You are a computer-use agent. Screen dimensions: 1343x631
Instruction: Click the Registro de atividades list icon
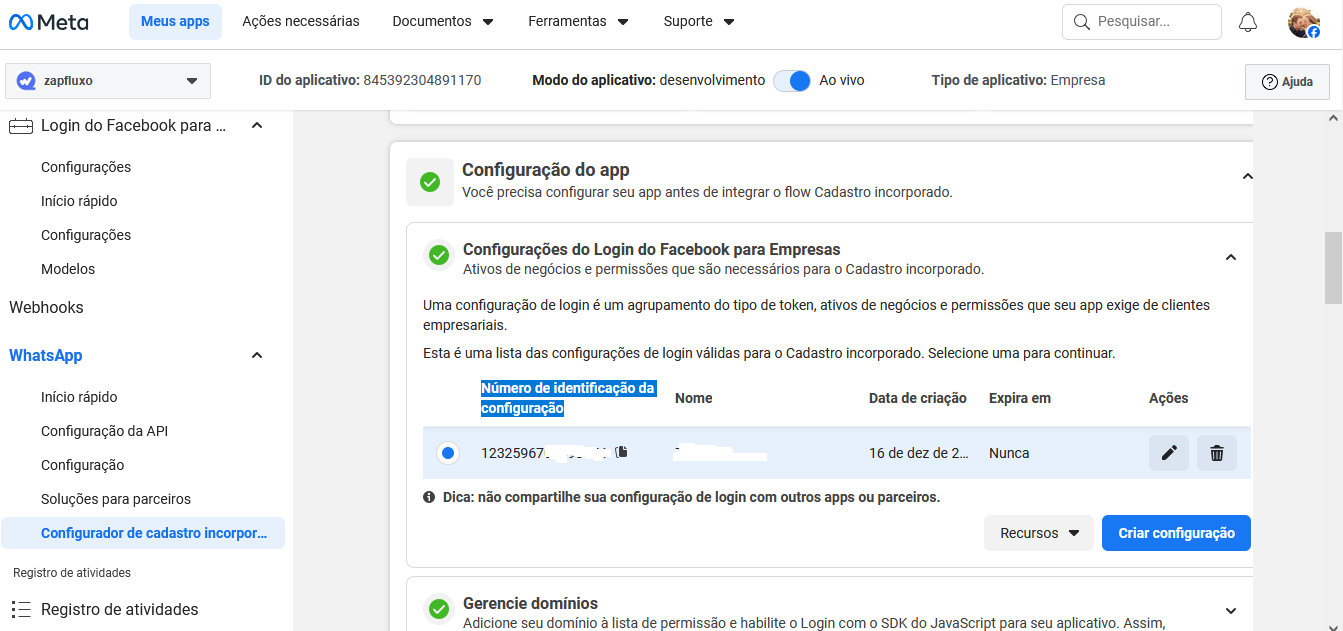[x=20, y=609]
